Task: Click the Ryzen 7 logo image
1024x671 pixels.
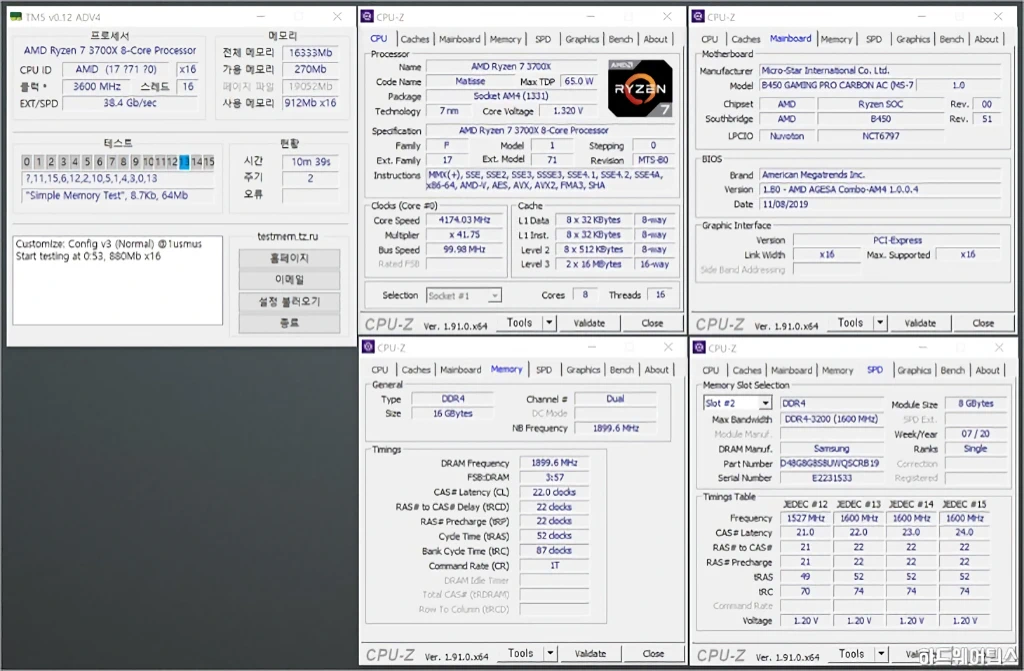Action: 640,88
